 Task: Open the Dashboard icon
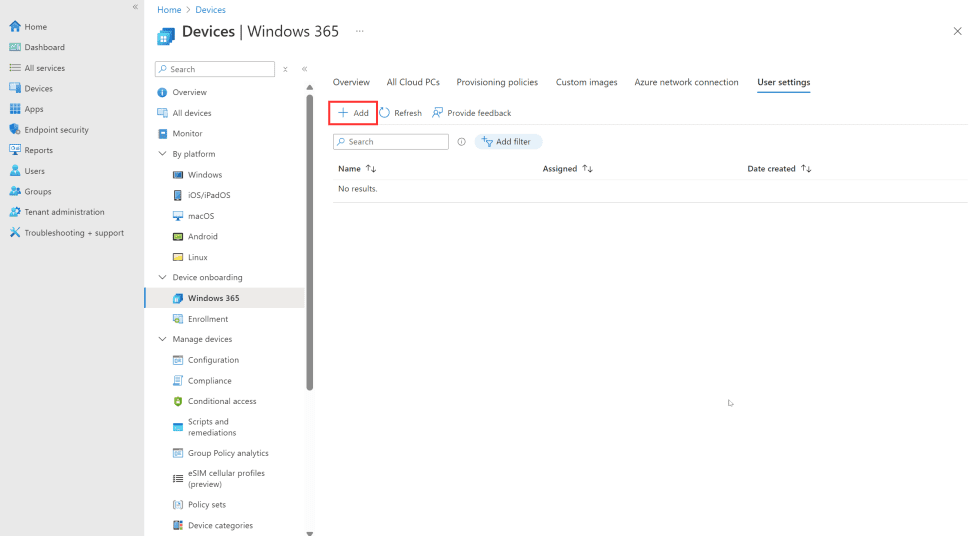[x=15, y=47]
